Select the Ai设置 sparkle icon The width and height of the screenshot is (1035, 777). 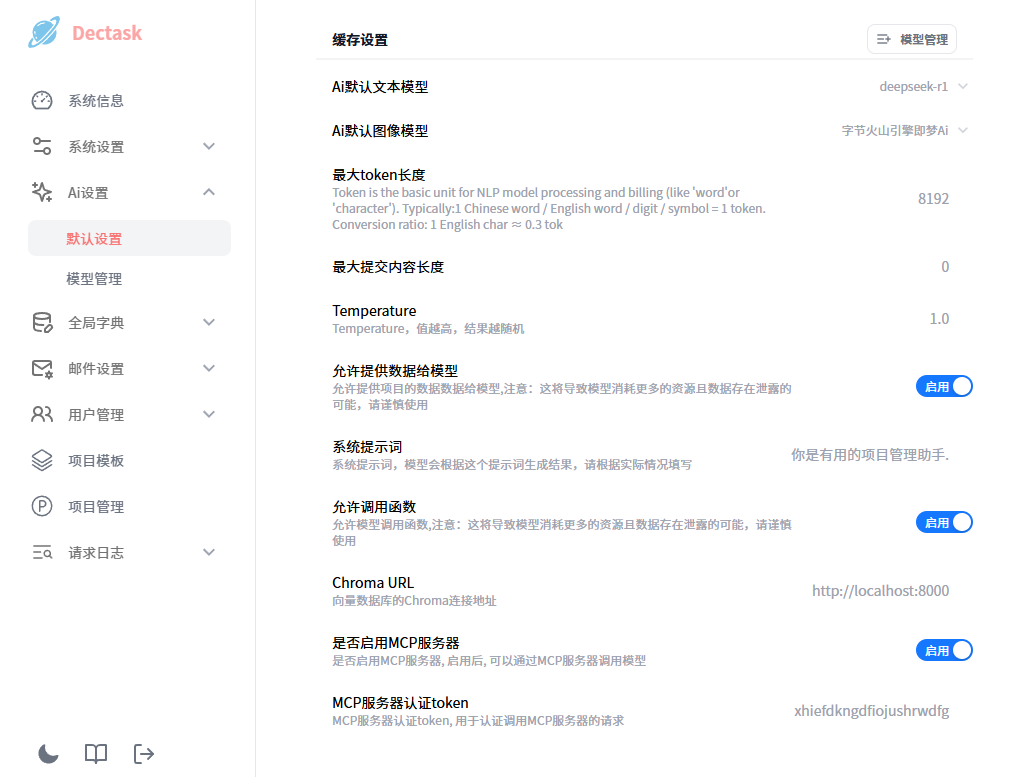[41, 191]
